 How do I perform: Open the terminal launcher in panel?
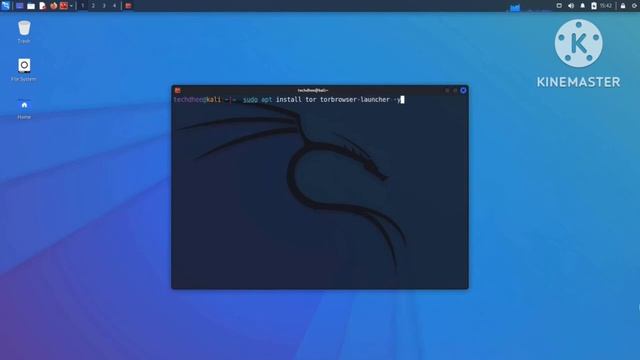[64, 6]
